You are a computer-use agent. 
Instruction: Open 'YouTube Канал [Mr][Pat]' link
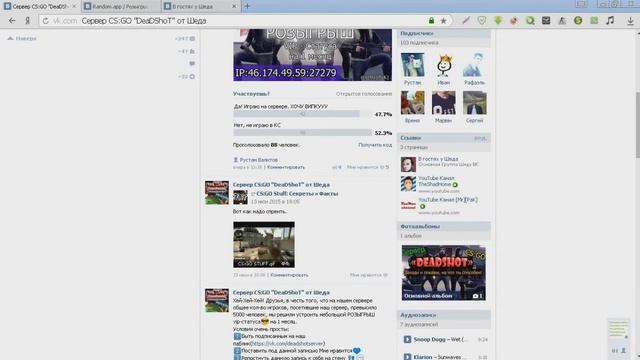(448, 200)
